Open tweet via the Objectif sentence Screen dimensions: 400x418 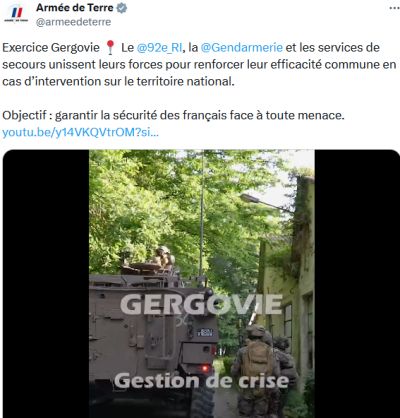coord(173,115)
